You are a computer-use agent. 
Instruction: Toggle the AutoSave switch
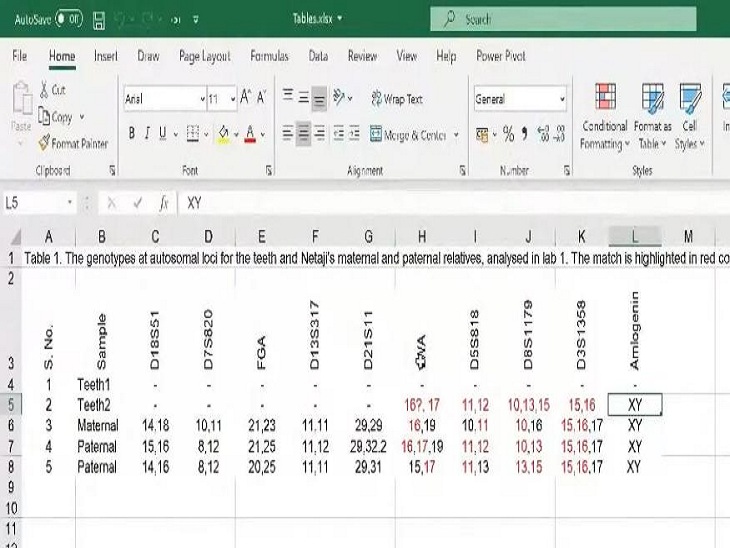coord(68,19)
